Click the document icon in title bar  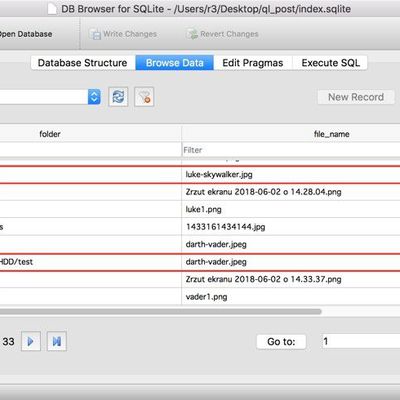click(52, 9)
